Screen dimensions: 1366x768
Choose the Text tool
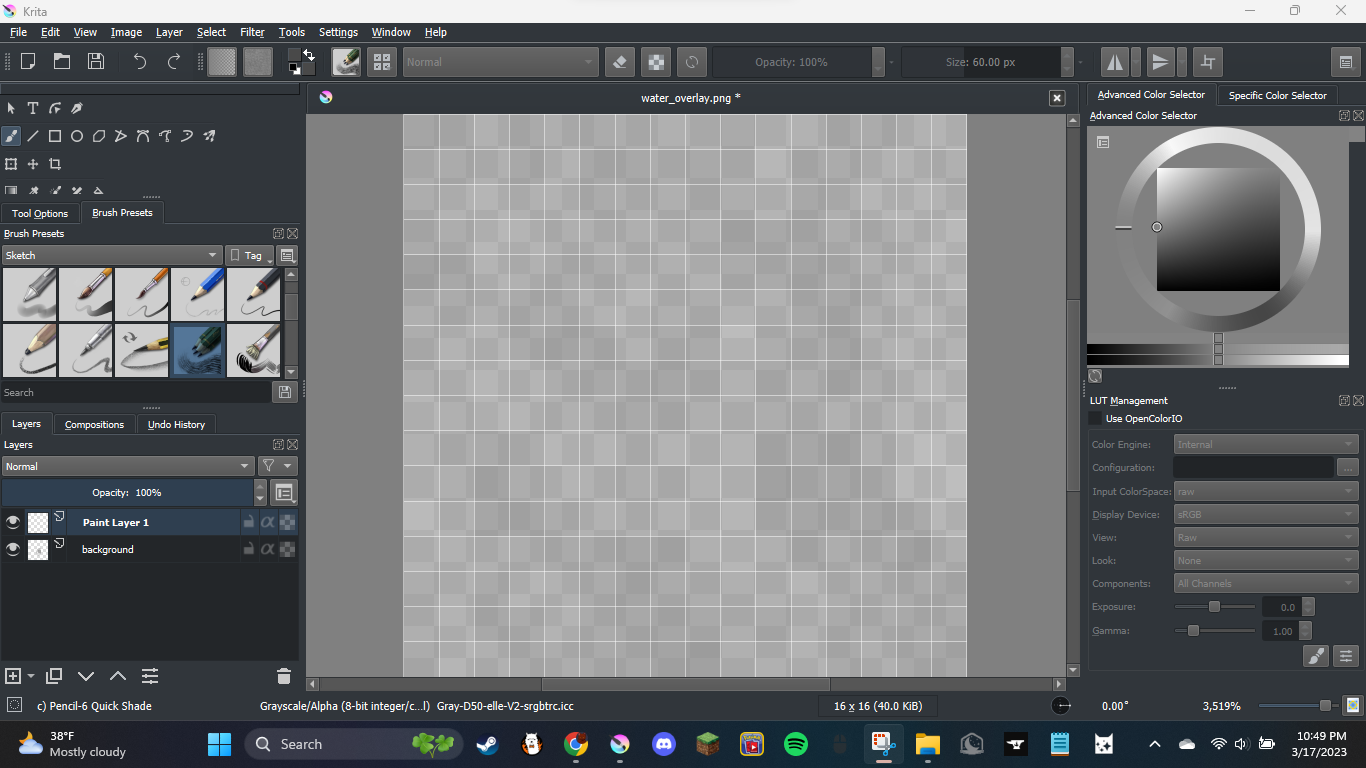click(x=33, y=108)
